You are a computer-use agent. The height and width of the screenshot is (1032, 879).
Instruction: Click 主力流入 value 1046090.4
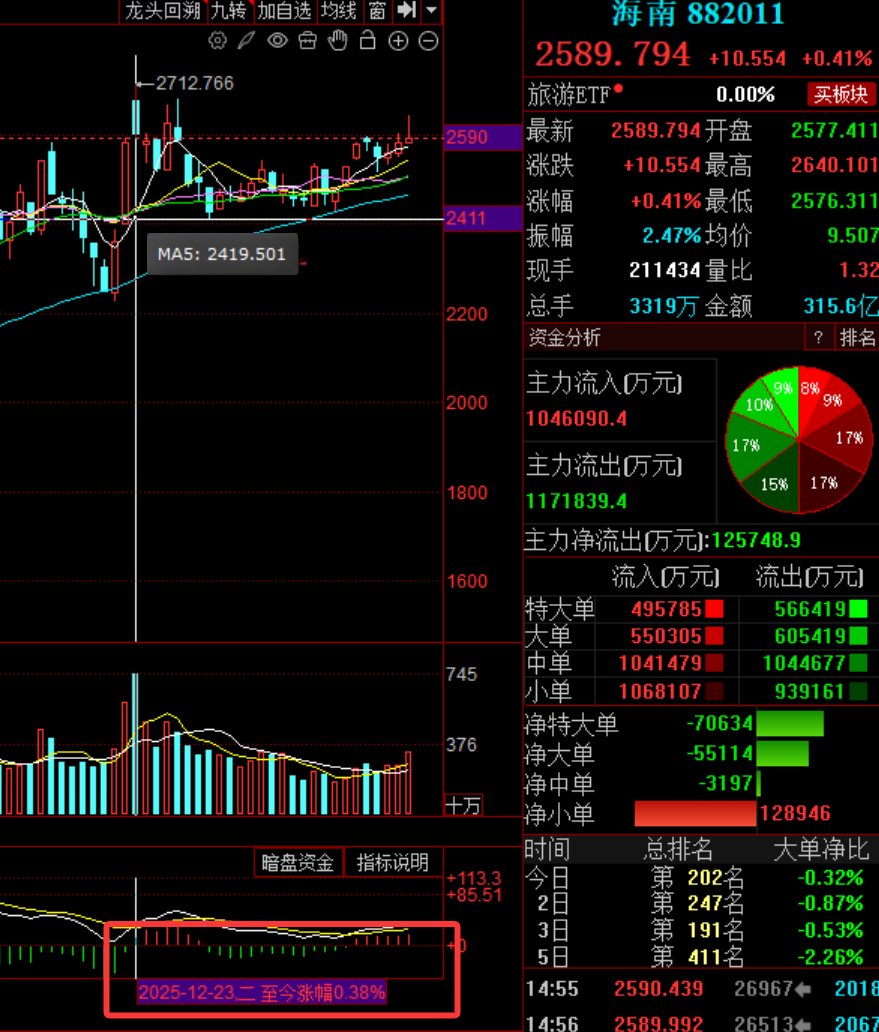point(577,419)
